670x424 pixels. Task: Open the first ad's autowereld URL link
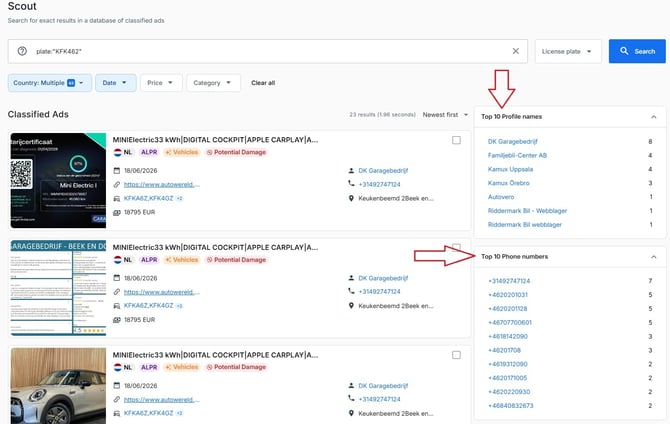point(162,185)
